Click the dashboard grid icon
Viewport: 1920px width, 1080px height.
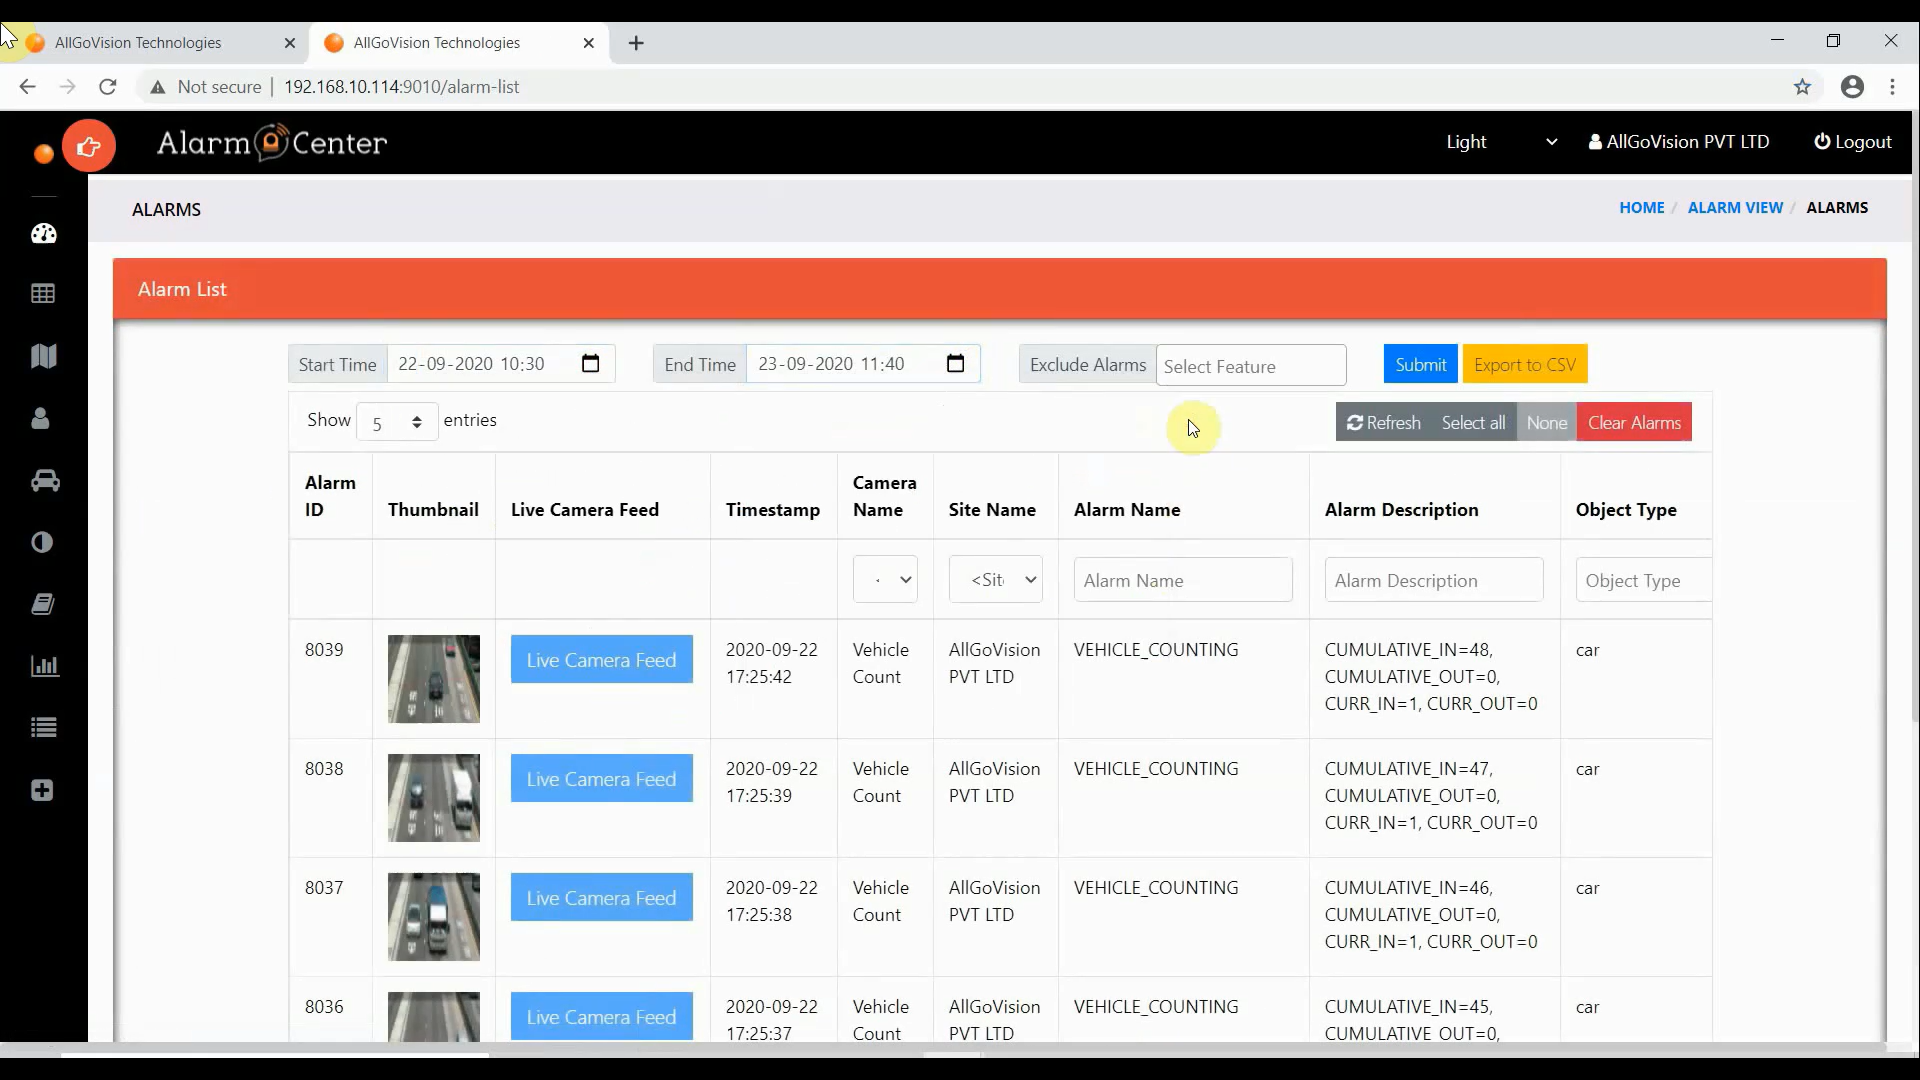42,294
